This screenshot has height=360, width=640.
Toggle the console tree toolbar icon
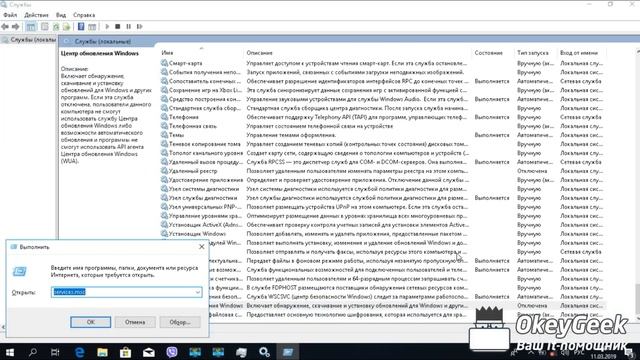click(31, 27)
